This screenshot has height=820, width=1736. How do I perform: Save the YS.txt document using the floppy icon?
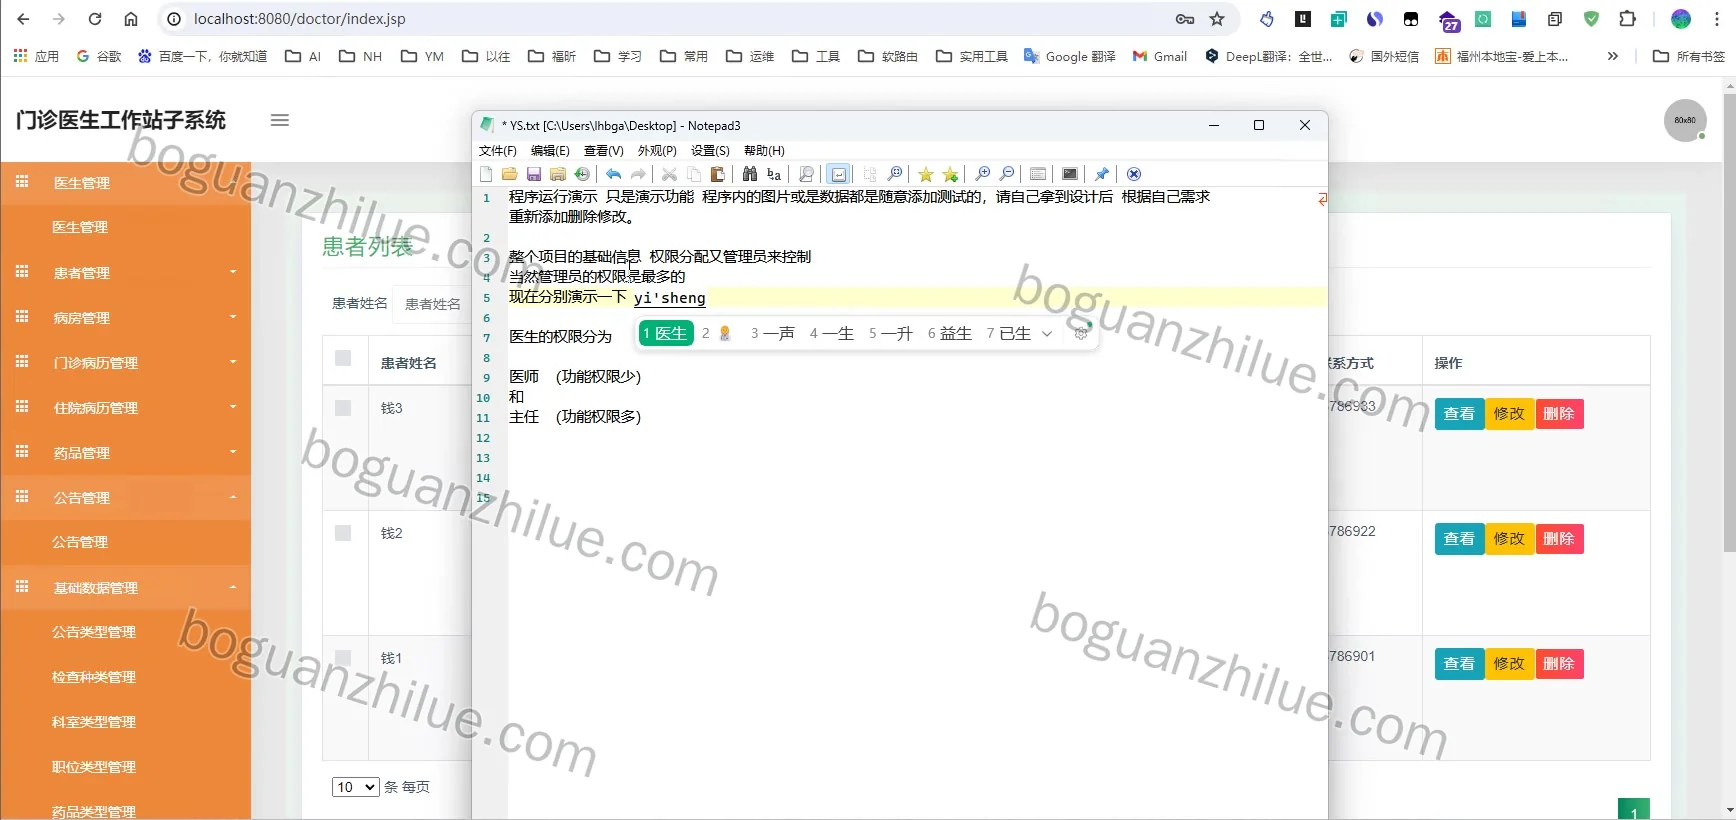(x=534, y=174)
